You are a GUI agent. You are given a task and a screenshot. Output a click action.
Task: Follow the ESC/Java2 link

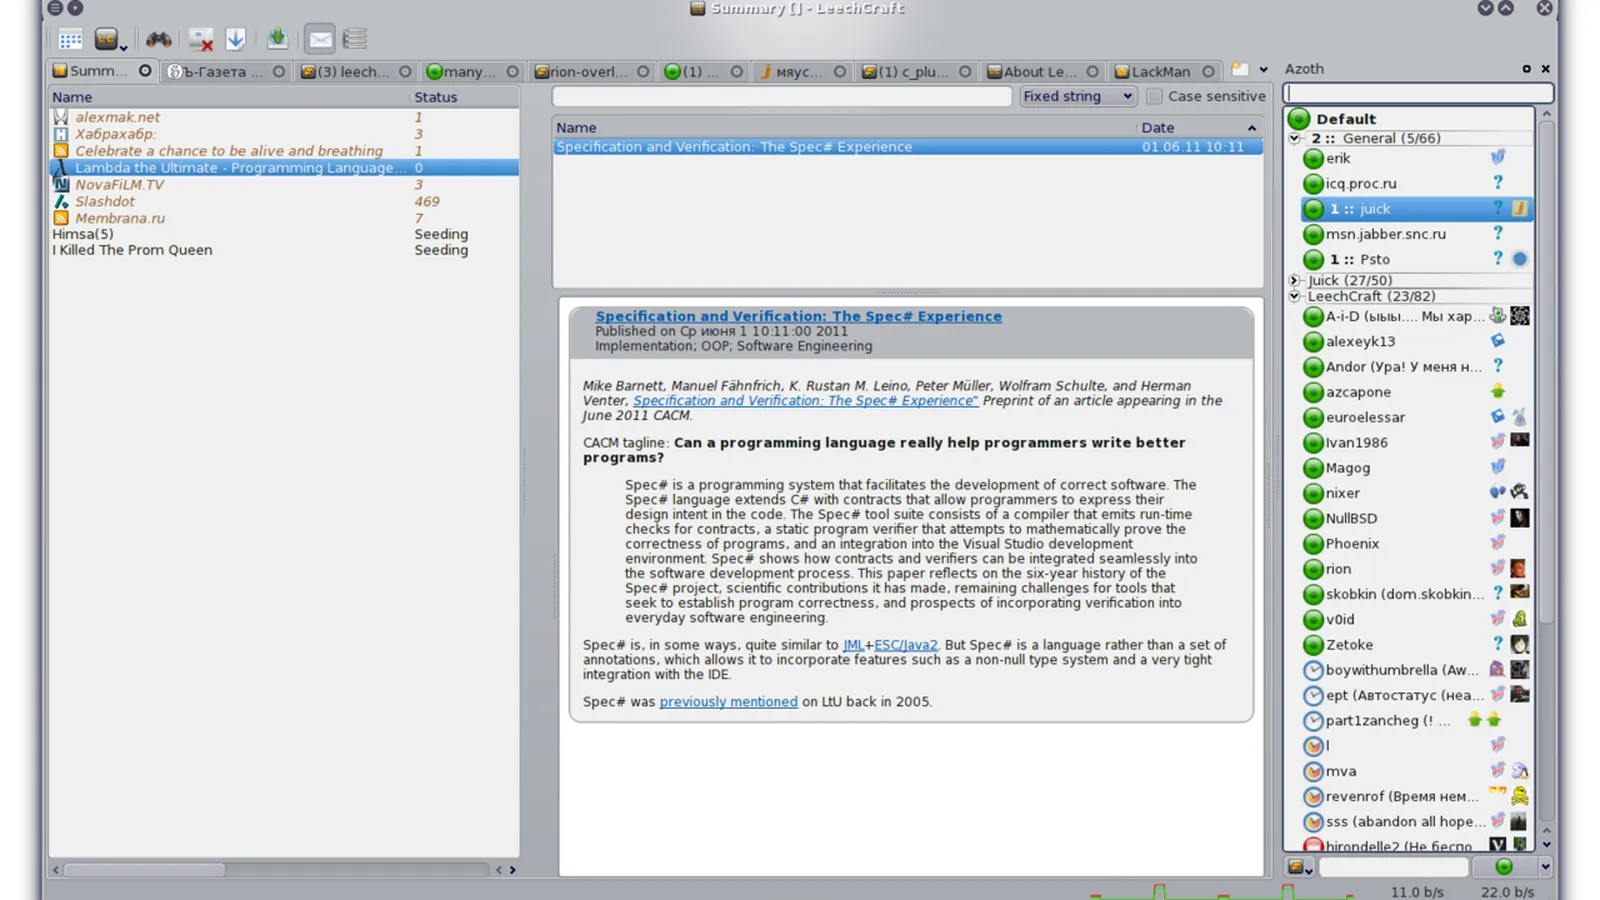tap(906, 645)
